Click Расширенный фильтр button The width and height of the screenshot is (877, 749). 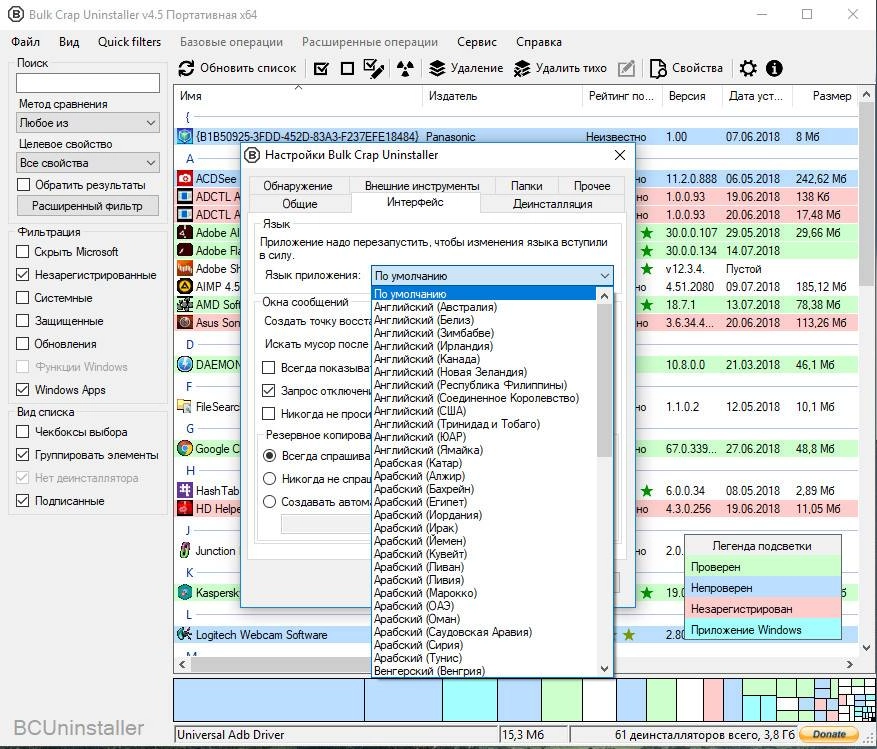coord(87,206)
